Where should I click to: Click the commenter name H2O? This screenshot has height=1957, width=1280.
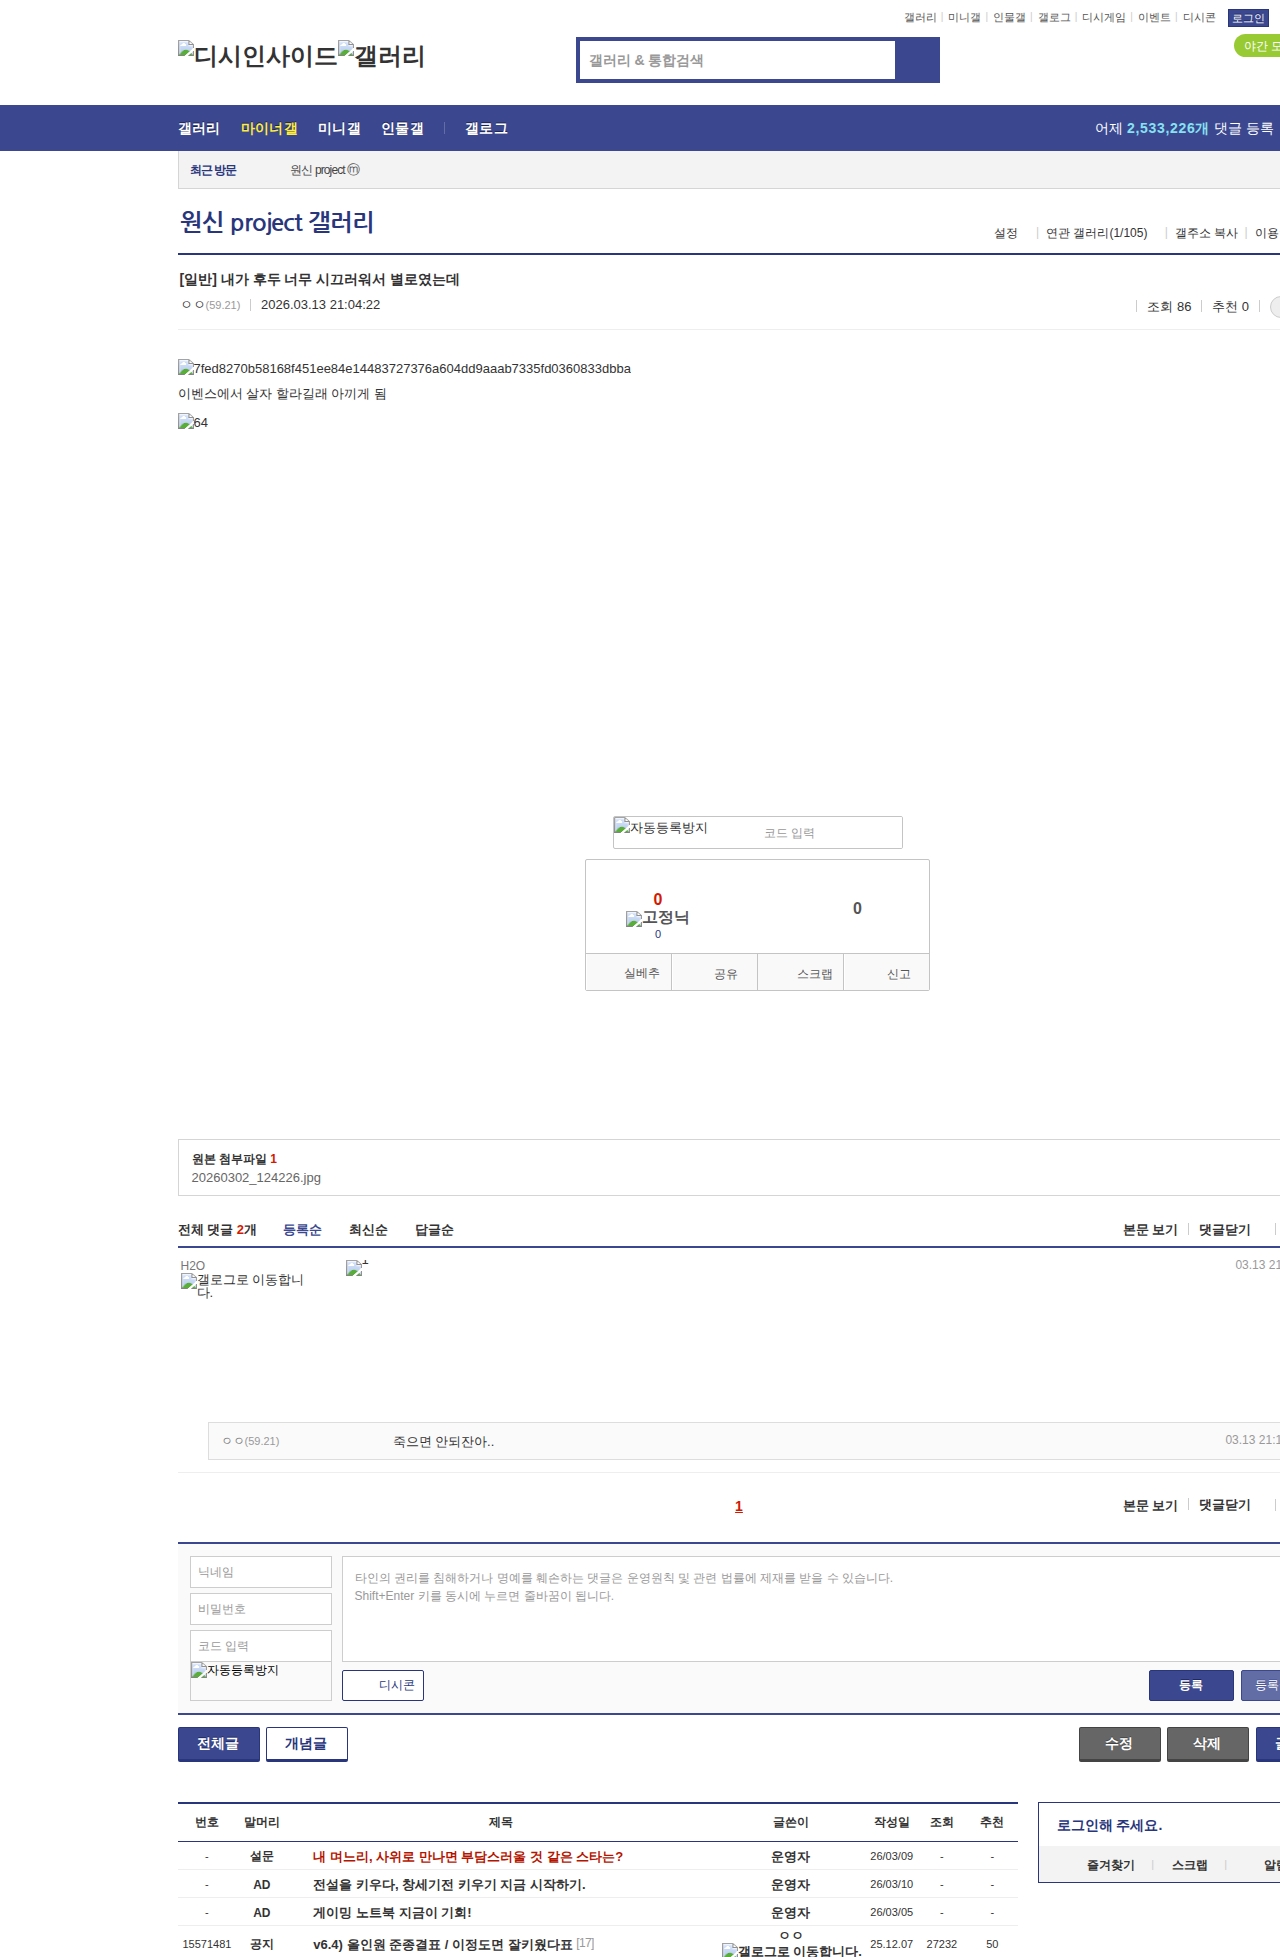193,1265
